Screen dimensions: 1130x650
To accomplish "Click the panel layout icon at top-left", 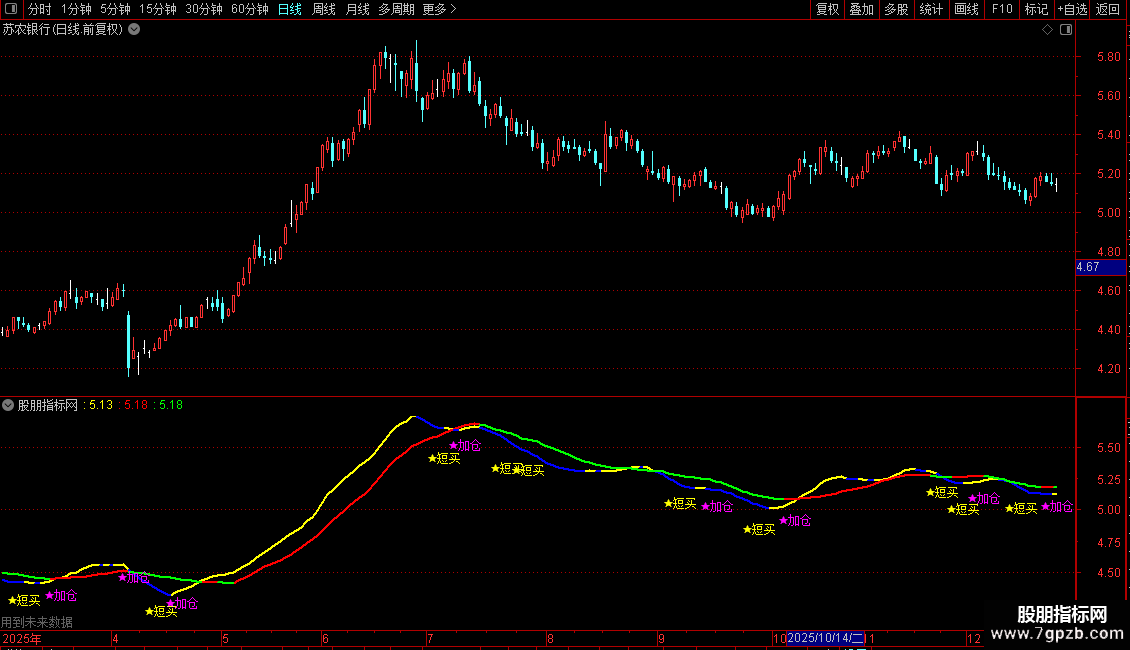I will coord(11,9).
